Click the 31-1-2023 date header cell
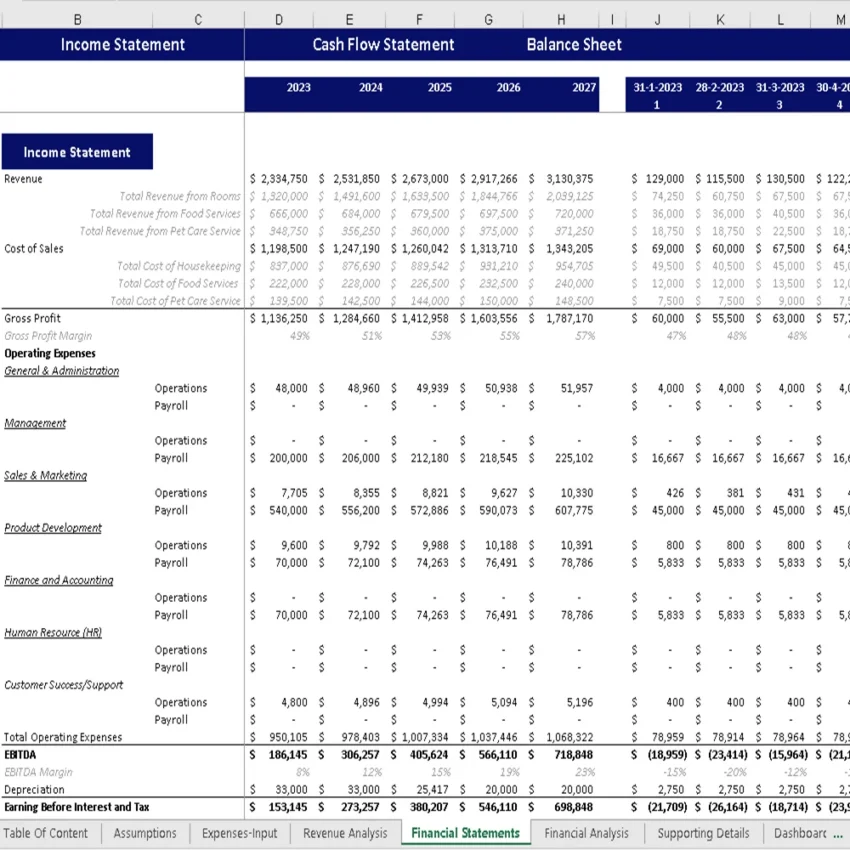This screenshot has height=850, width=850. pyautogui.click(x=657, y=87)
